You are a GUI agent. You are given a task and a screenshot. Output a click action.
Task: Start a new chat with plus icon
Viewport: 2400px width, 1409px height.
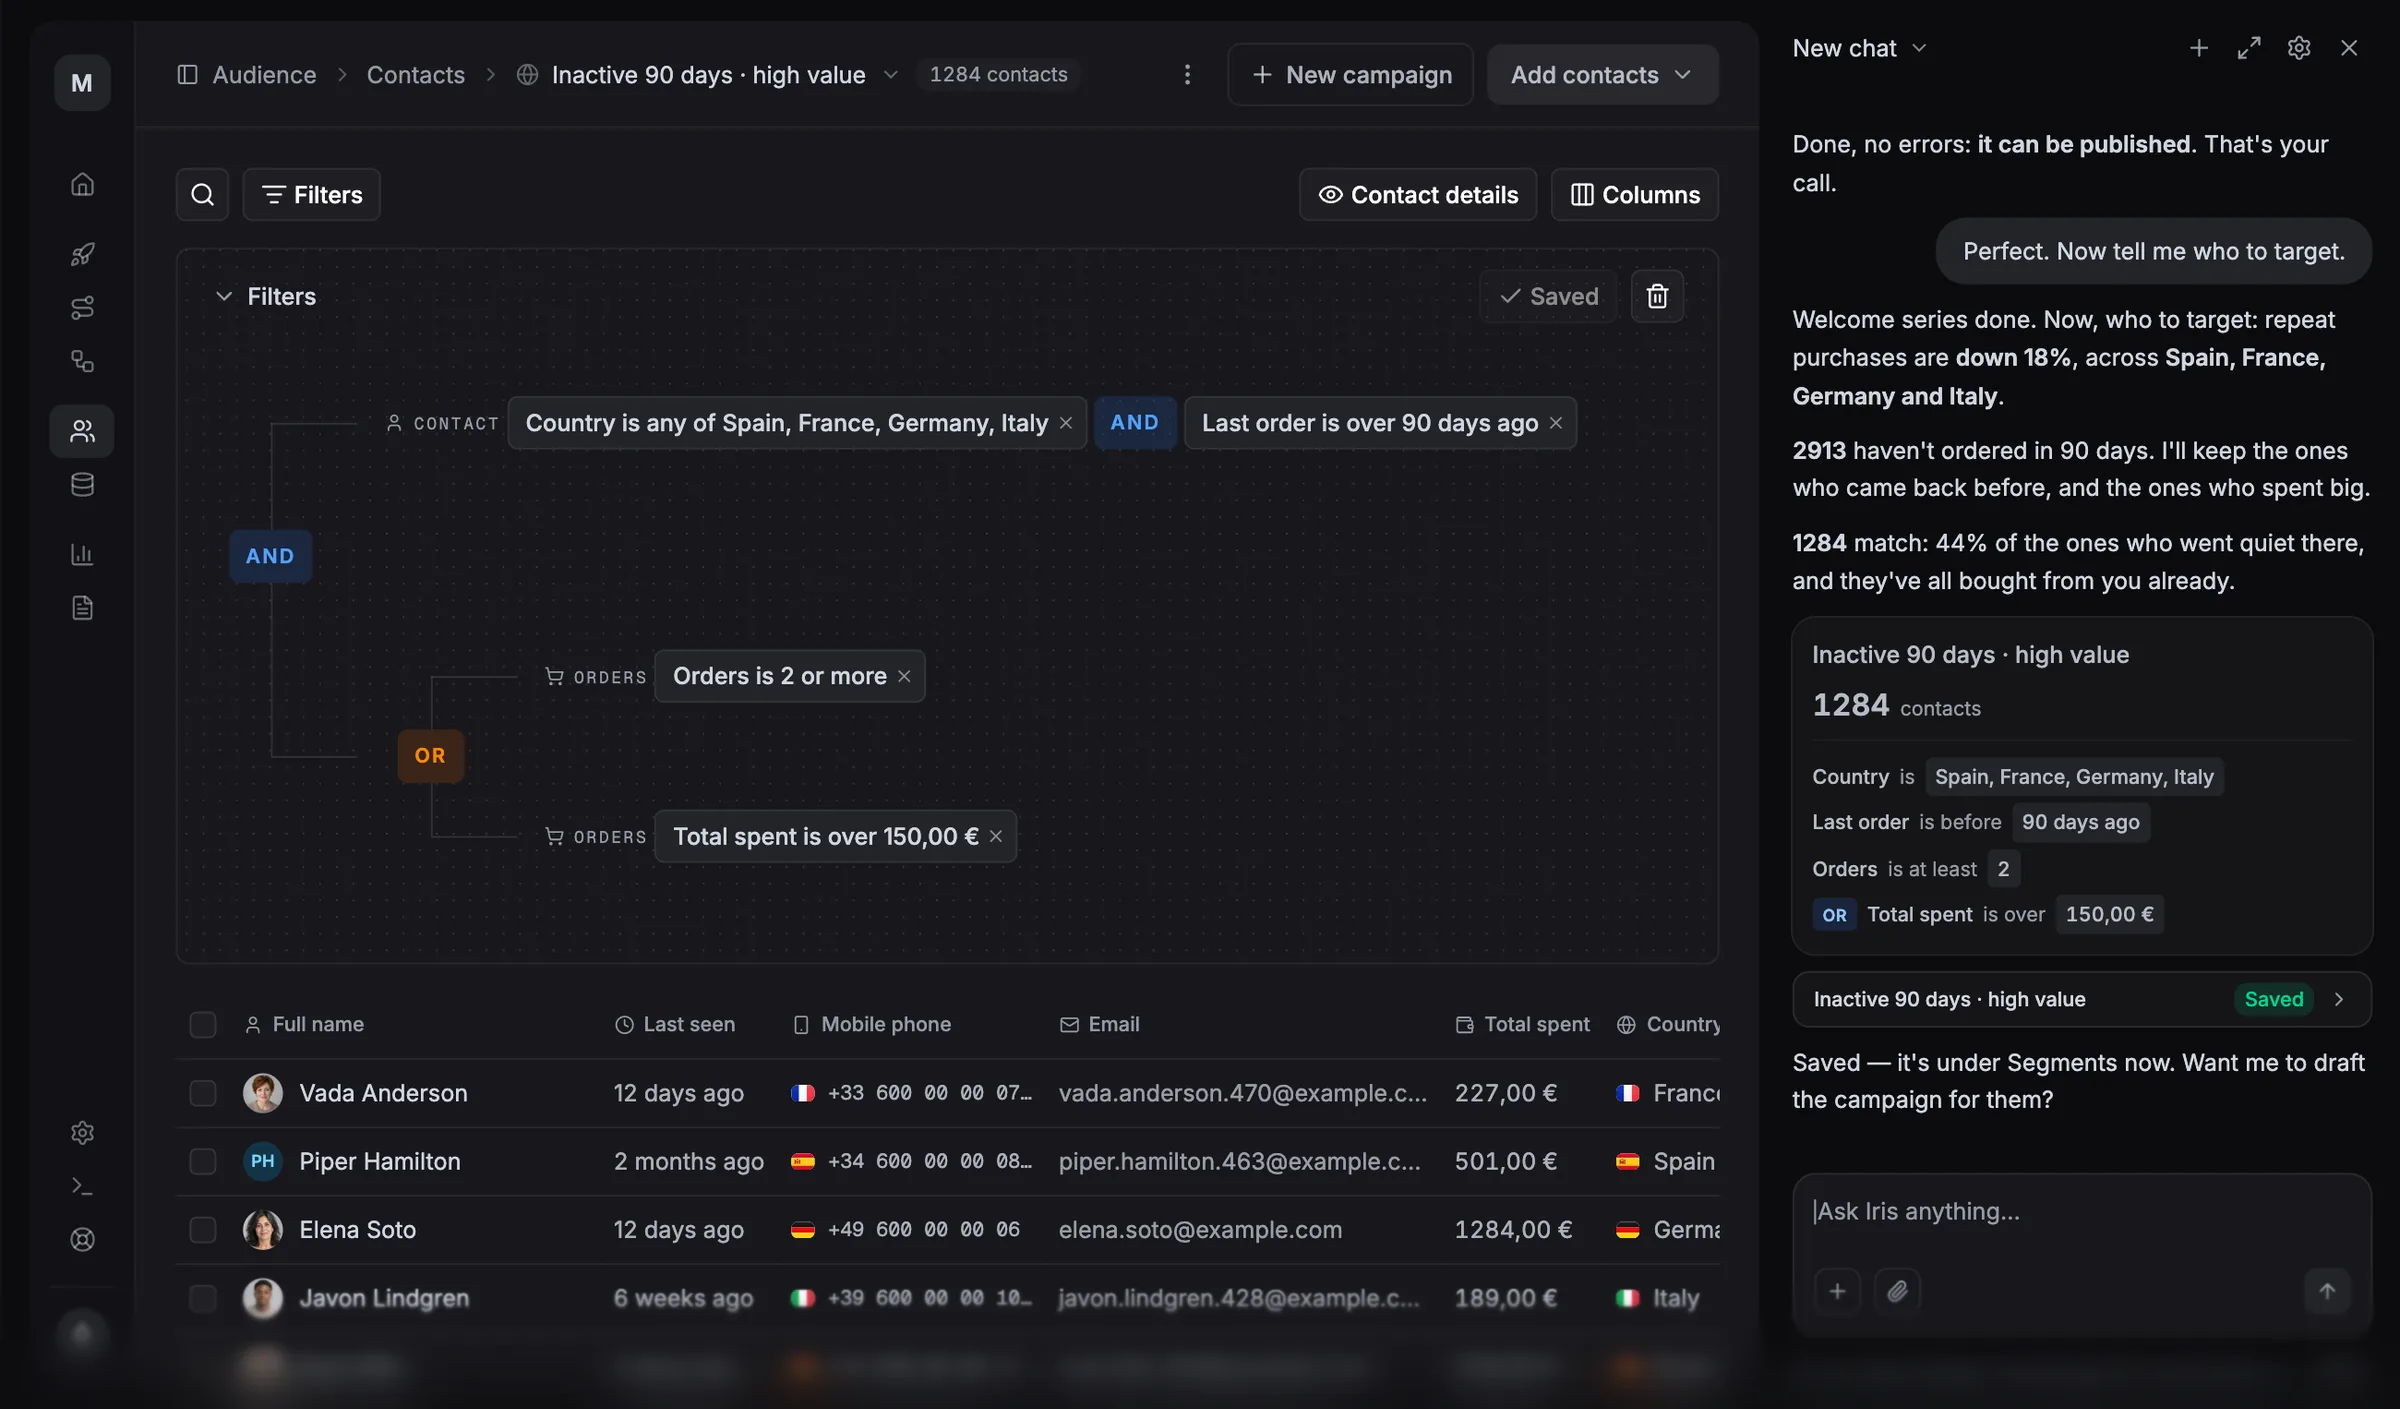[x=2199, y=48]
